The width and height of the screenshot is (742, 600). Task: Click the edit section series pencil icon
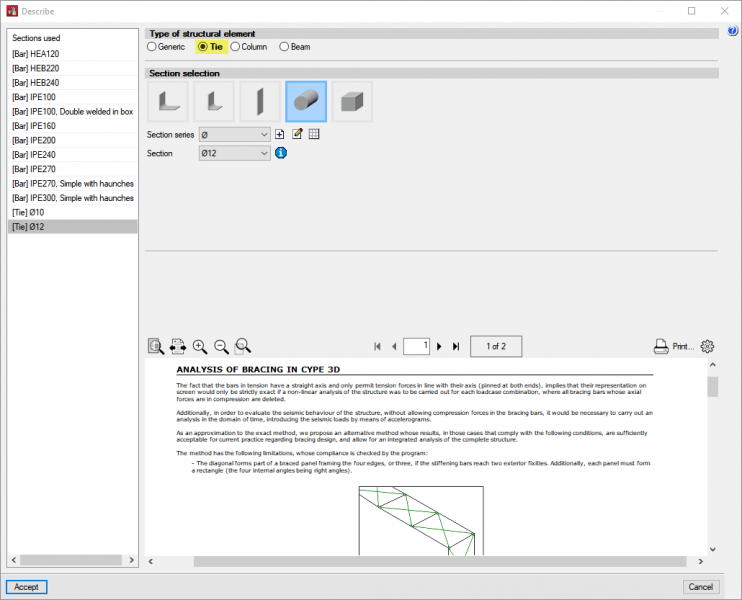point(297,134)
